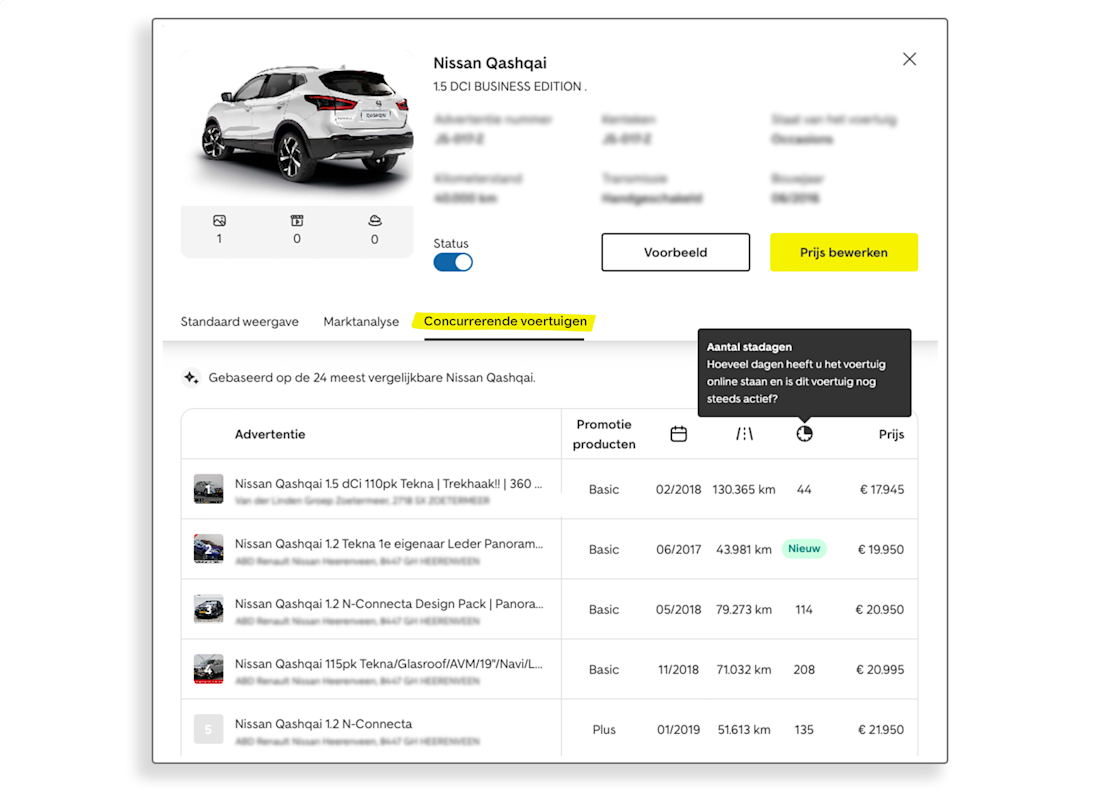
Task: Click the yellow Prijs bewerken button
Action: click(843, 253)
